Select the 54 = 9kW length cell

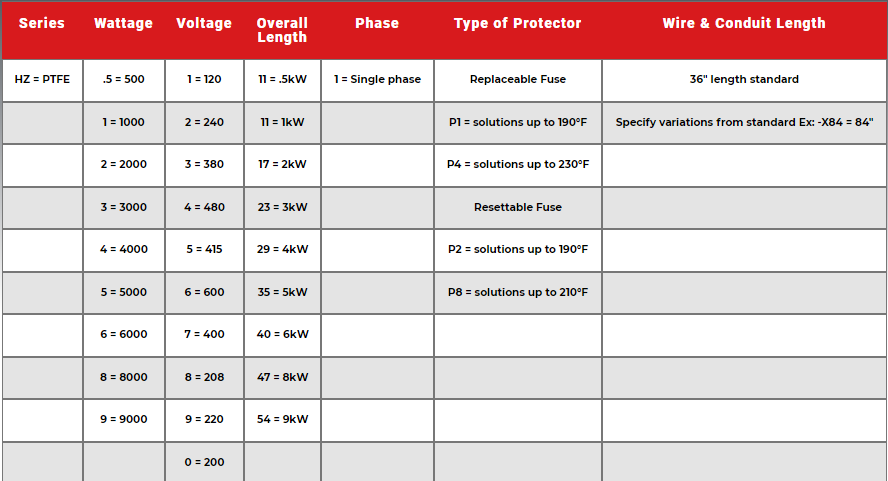(282, 420)
